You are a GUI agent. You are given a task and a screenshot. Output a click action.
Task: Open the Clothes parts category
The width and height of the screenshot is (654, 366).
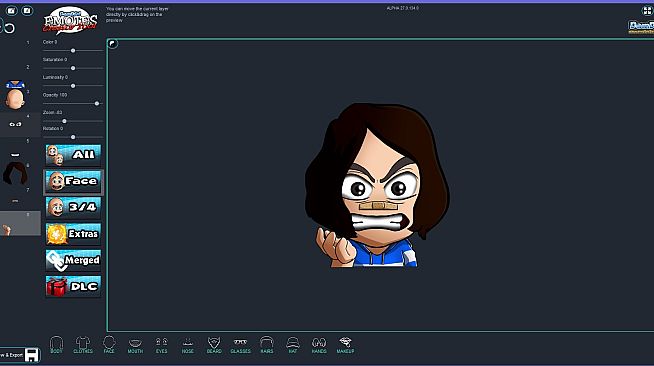pos(83,345)
